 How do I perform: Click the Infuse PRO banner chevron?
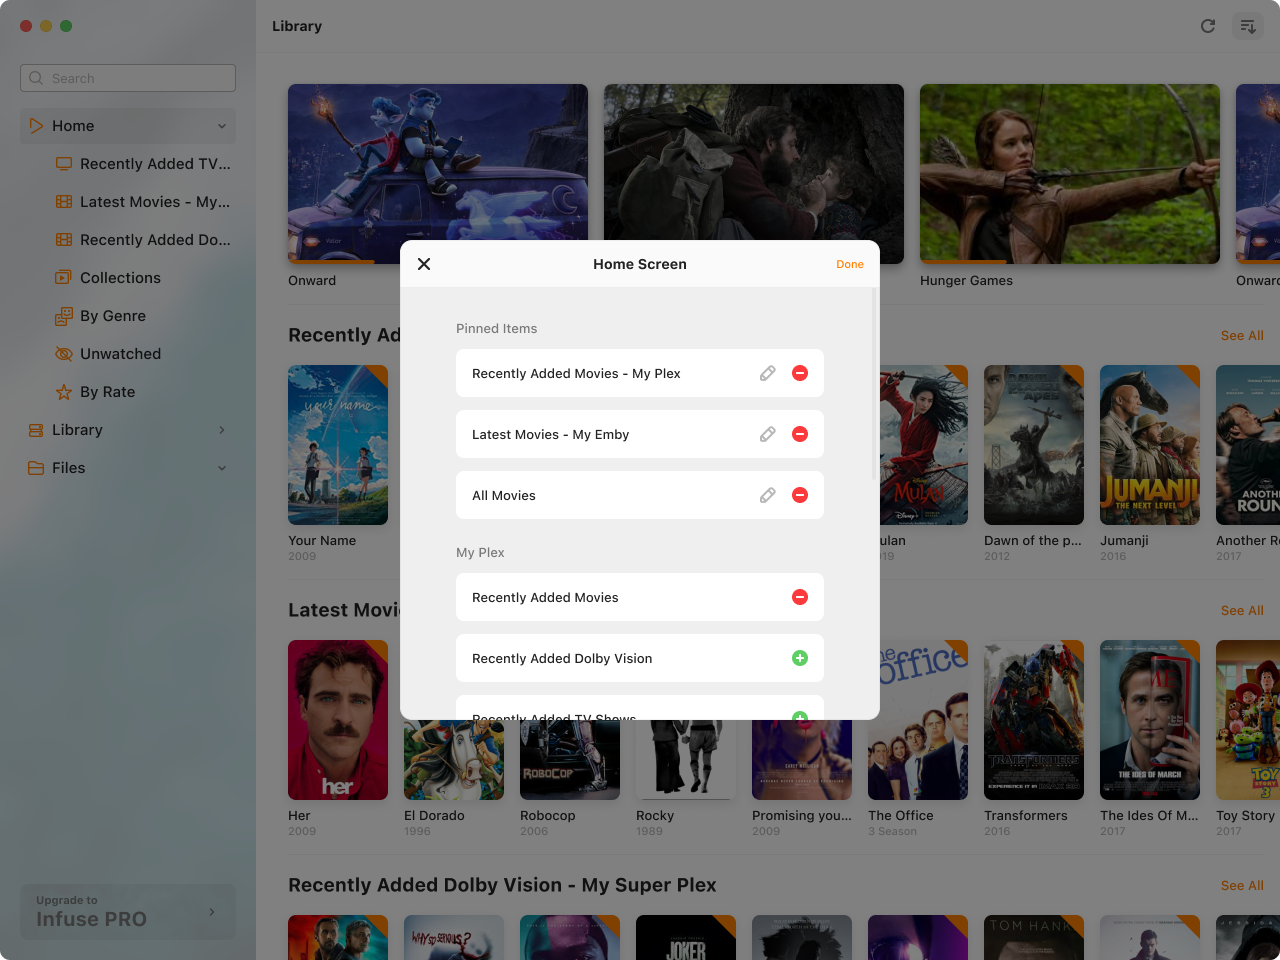(212, 912)
